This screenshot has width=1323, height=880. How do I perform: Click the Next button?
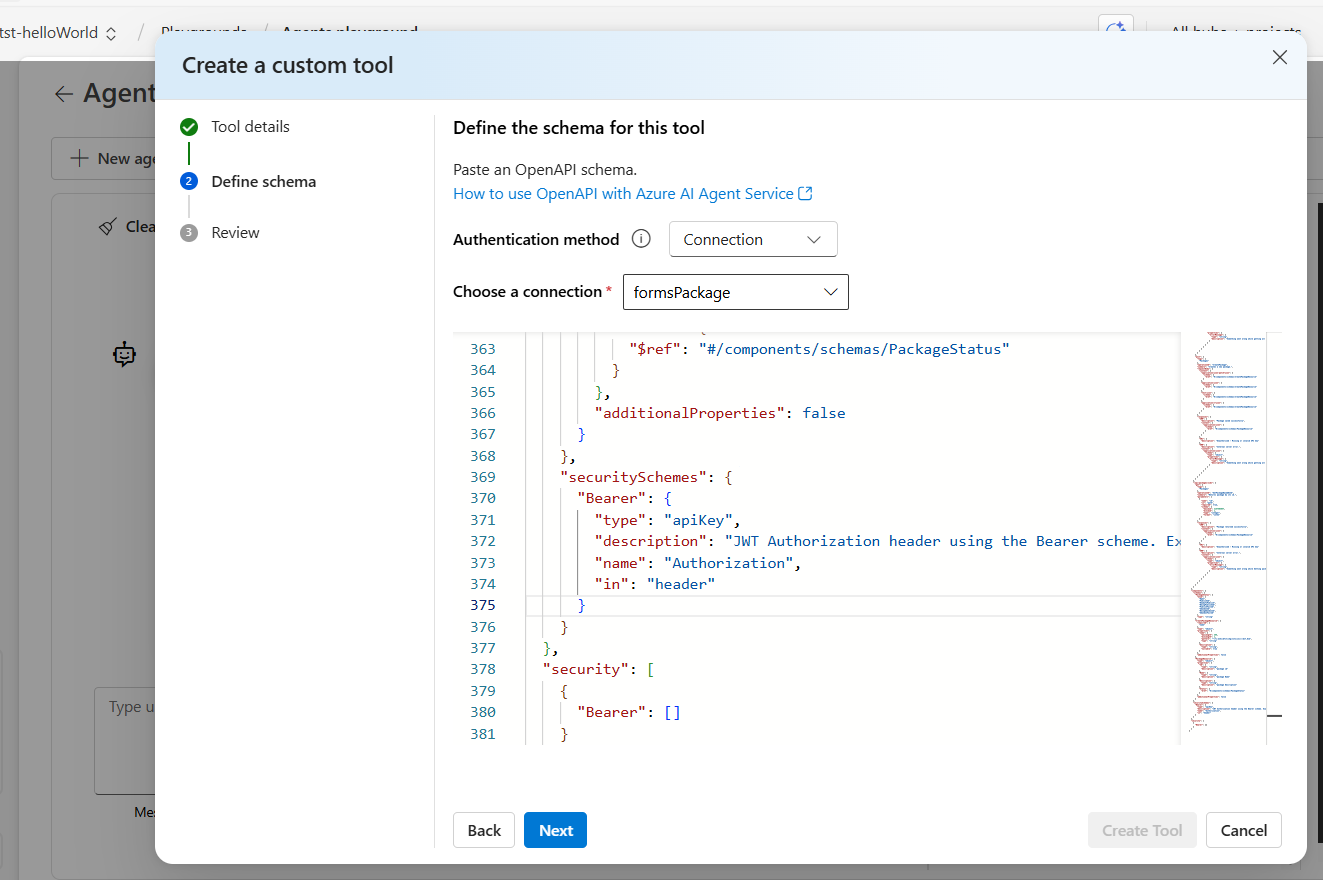[x=555, y=830]
